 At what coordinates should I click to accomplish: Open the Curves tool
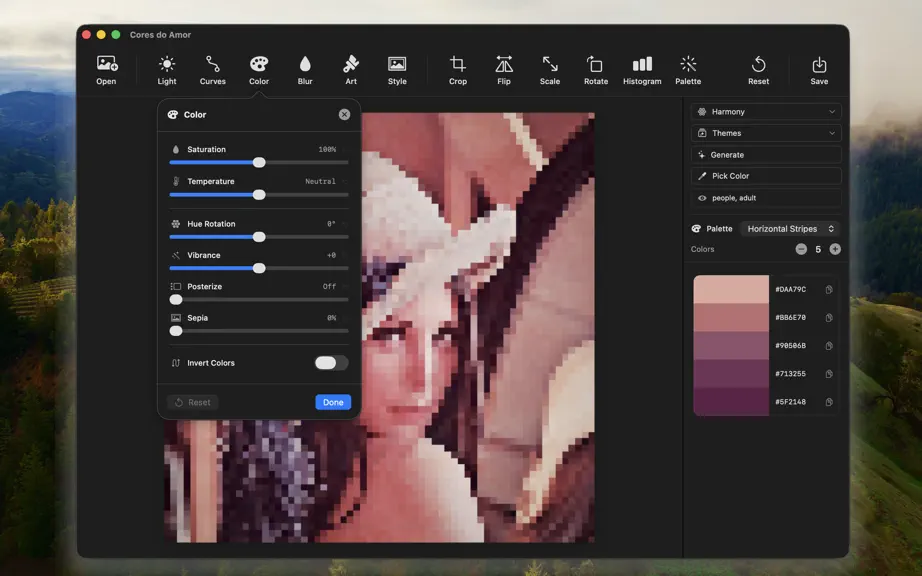click(213, 70)
